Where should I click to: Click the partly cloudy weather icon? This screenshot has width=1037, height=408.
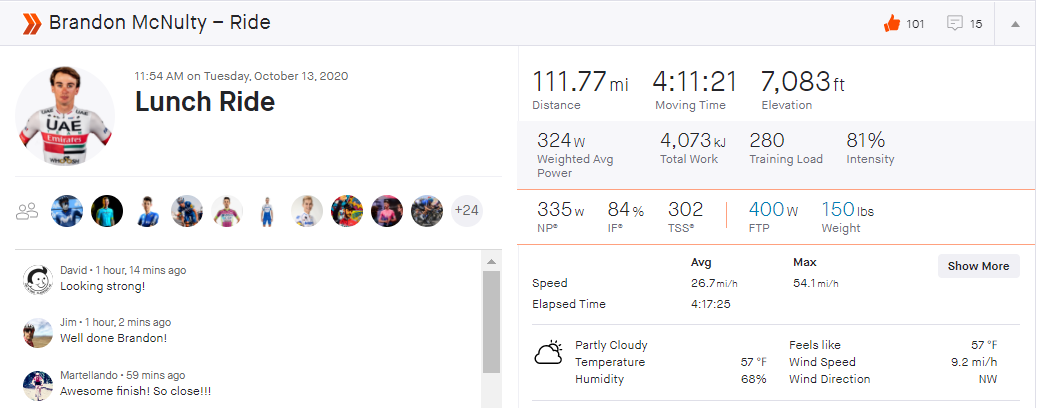pyautogui.click(x=548, y=353)
